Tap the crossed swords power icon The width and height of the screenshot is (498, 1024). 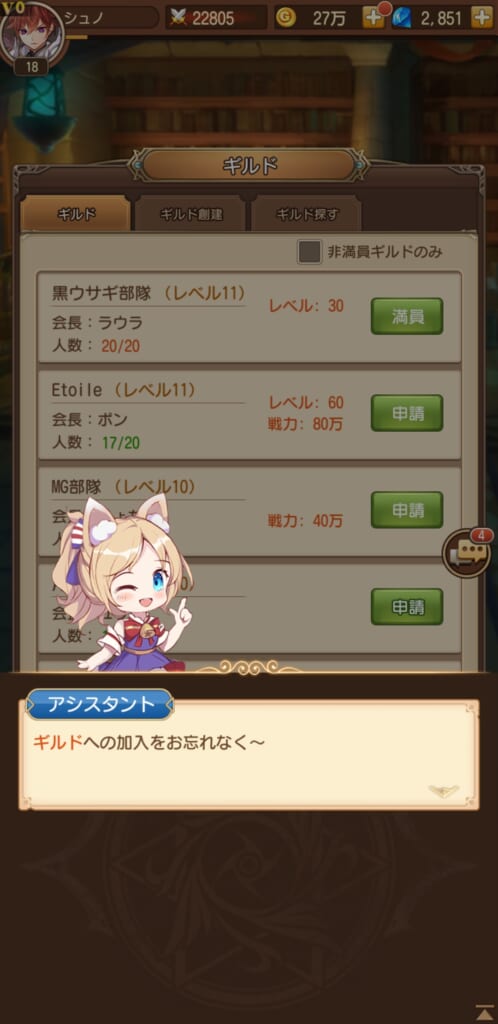178,18
